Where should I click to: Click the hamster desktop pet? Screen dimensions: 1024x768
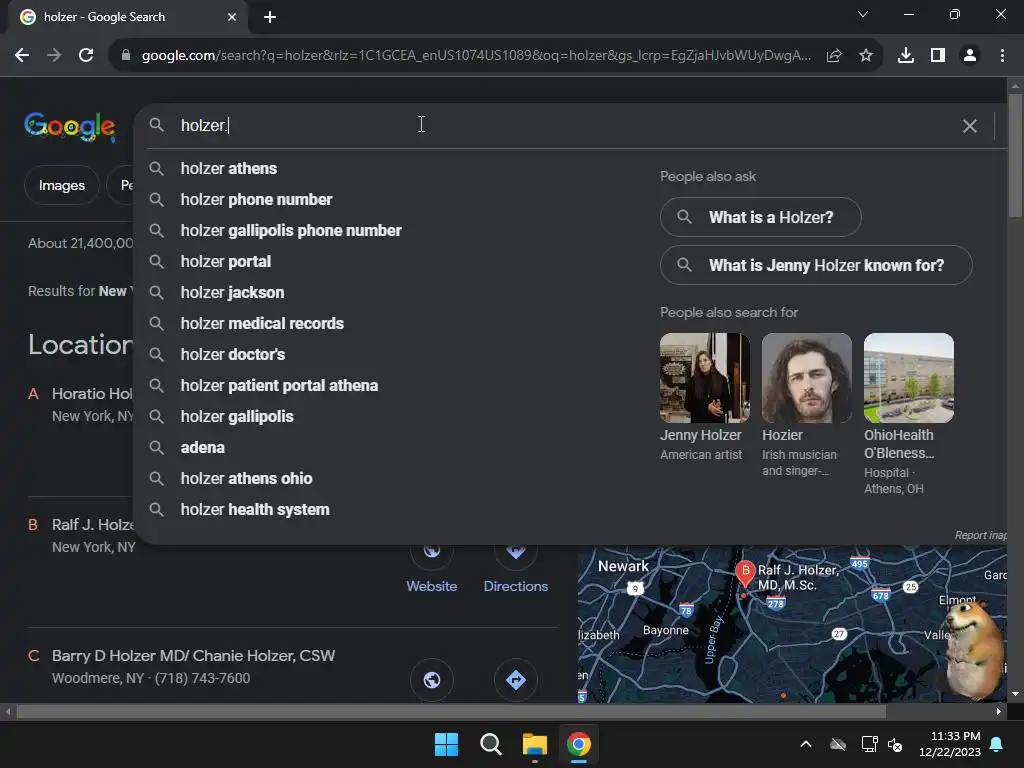coord(976,648)
